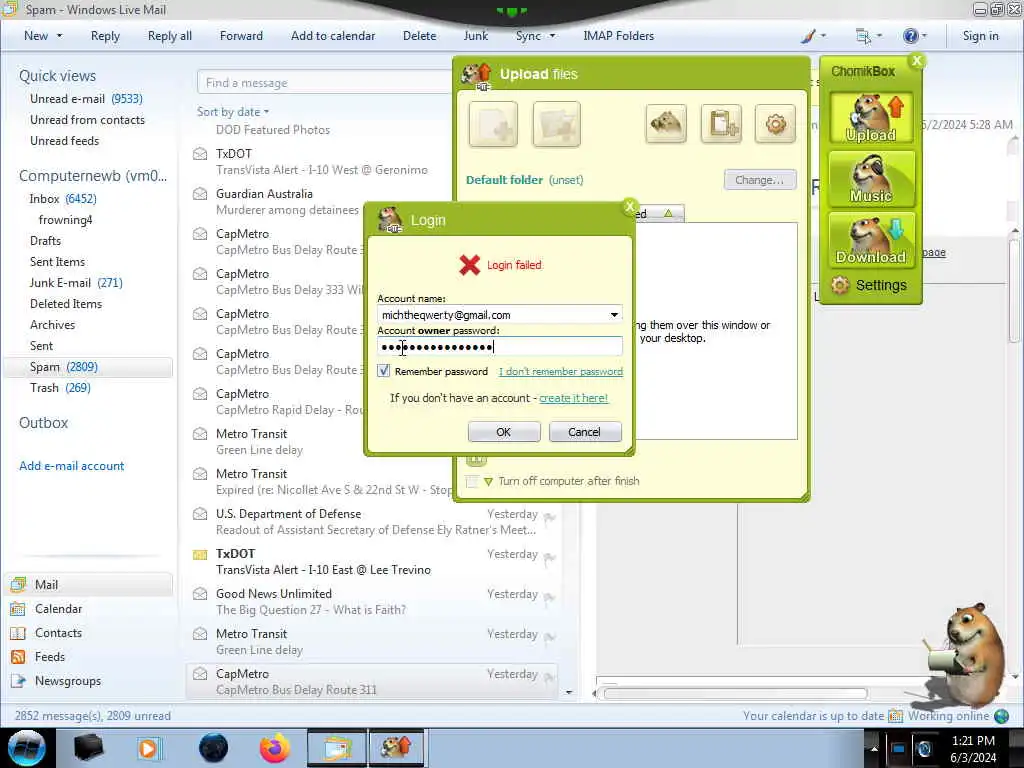This screenshot has width=1024, height=768.
Task: Open the Inbox folder
Action: 63,199
